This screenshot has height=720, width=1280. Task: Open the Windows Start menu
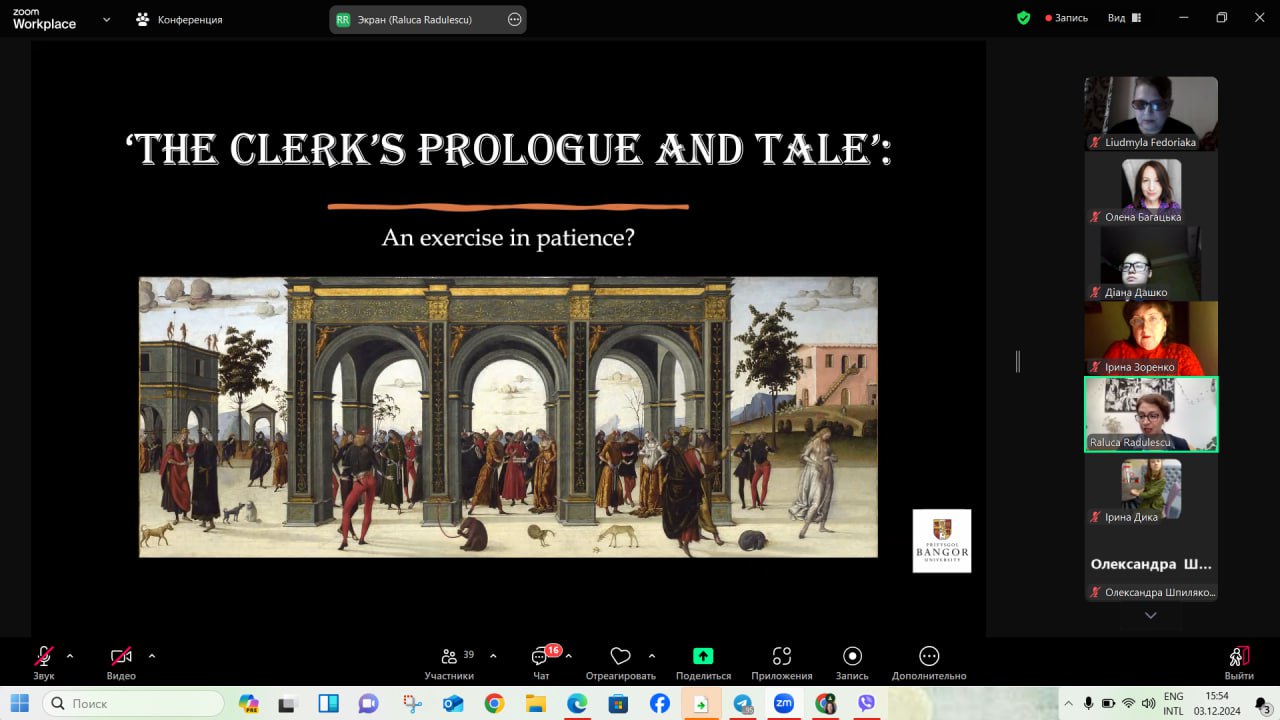[20, 703]
